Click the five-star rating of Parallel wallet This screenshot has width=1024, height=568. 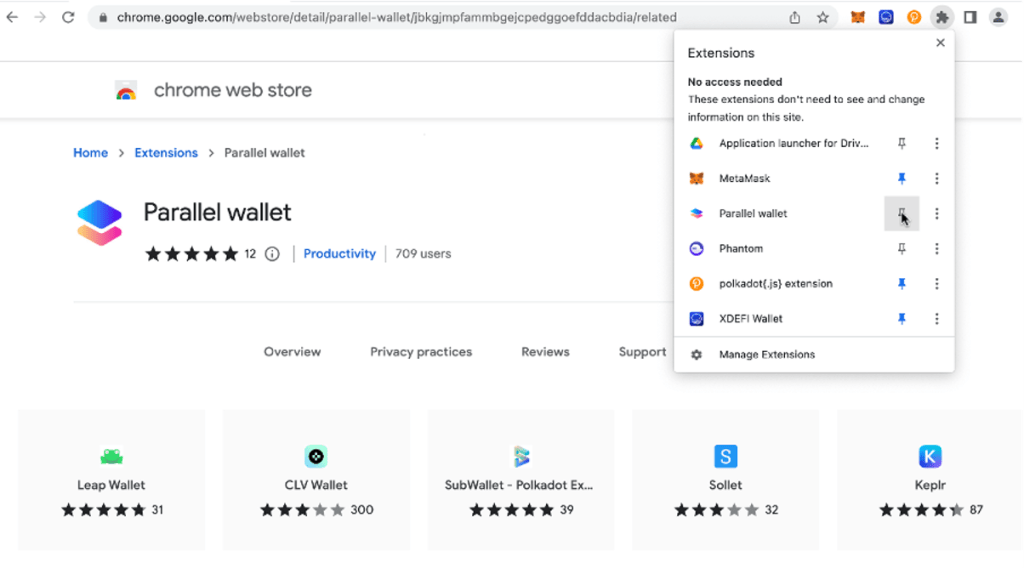click(x=191, y=254)
